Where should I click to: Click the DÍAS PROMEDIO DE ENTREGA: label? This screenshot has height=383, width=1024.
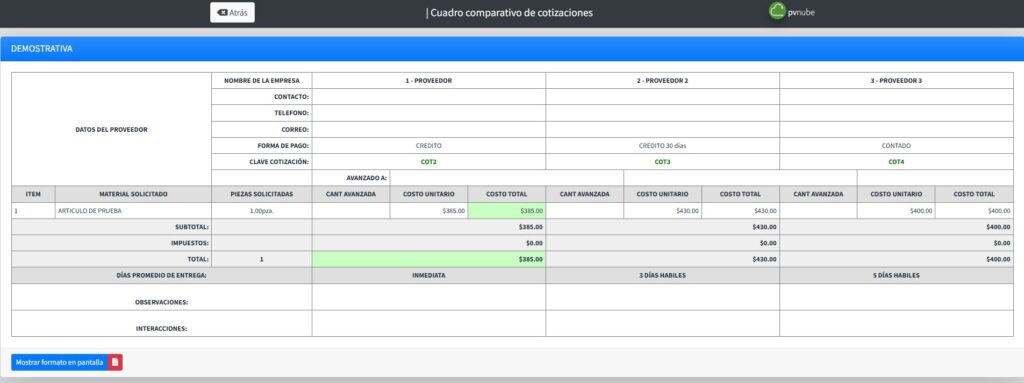(162, 275)
